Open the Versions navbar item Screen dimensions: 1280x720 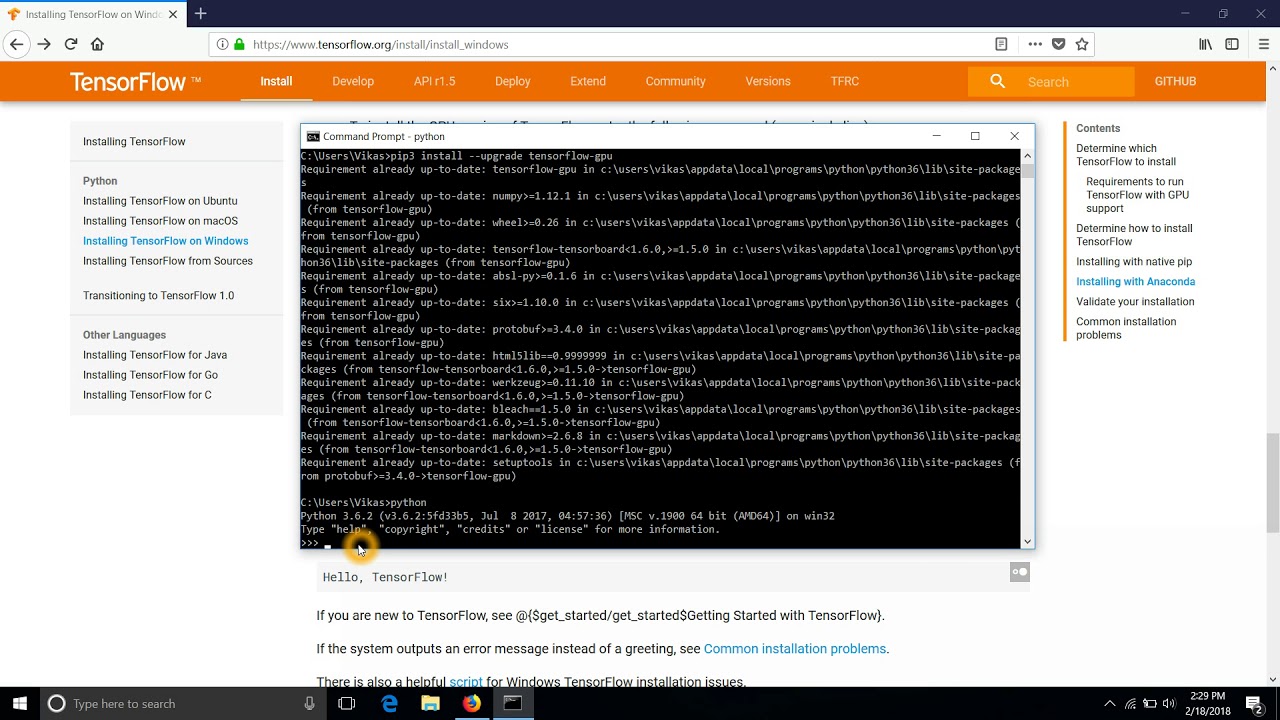(x=768, y=81)
